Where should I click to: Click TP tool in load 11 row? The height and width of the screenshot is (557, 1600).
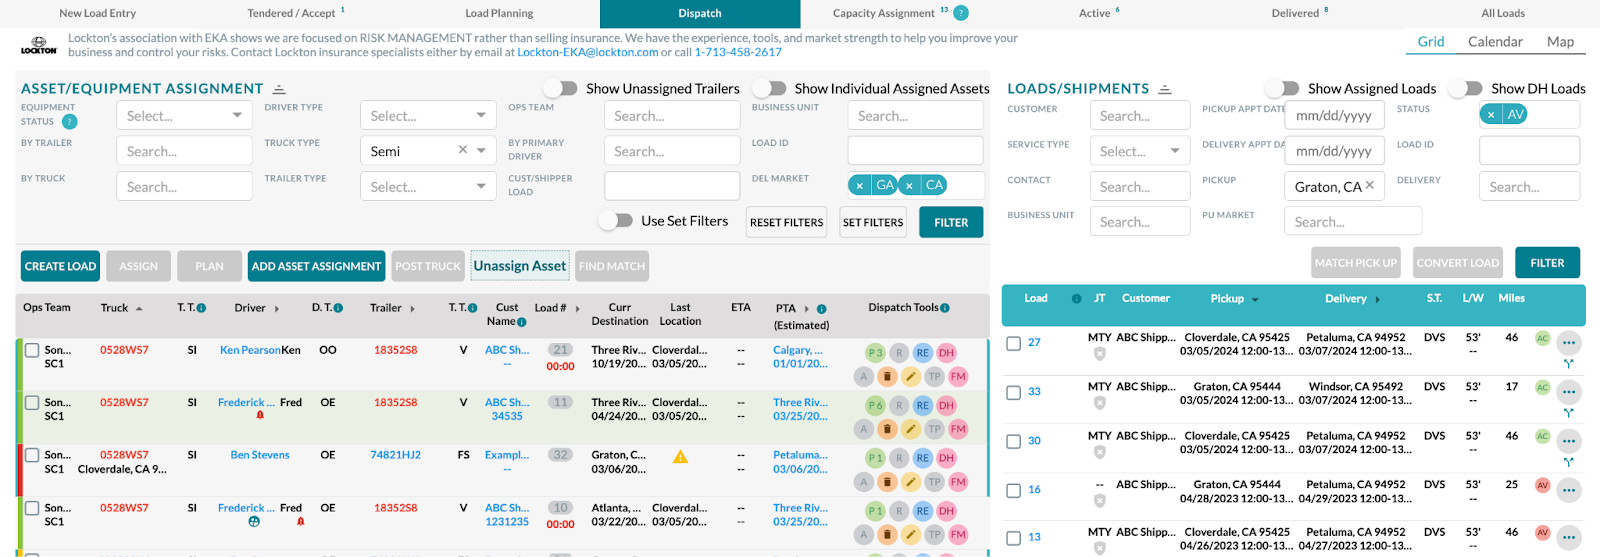tap(934, 429)
